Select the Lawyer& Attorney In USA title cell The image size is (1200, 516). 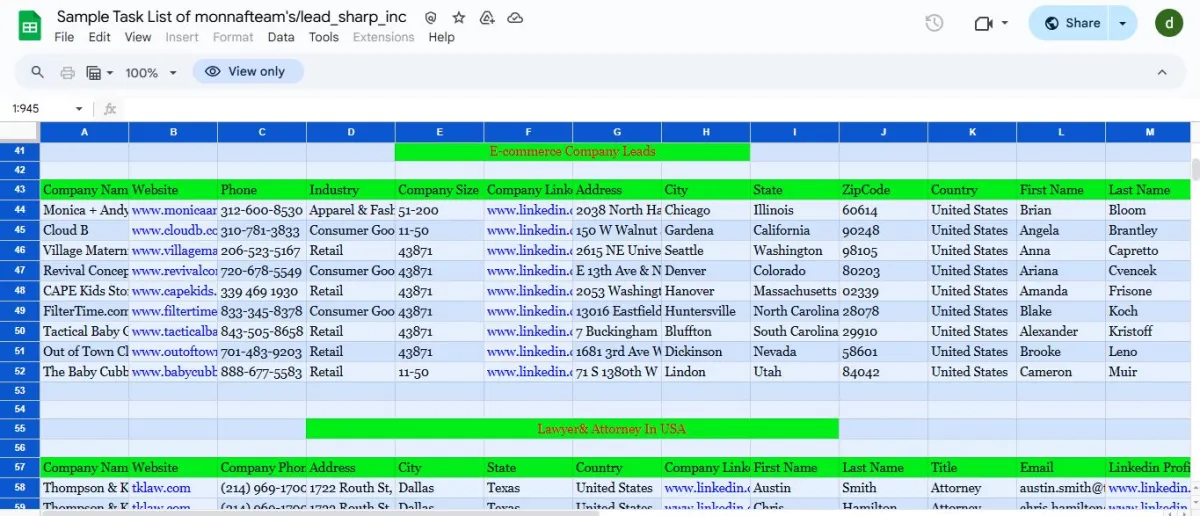[572, 428]
